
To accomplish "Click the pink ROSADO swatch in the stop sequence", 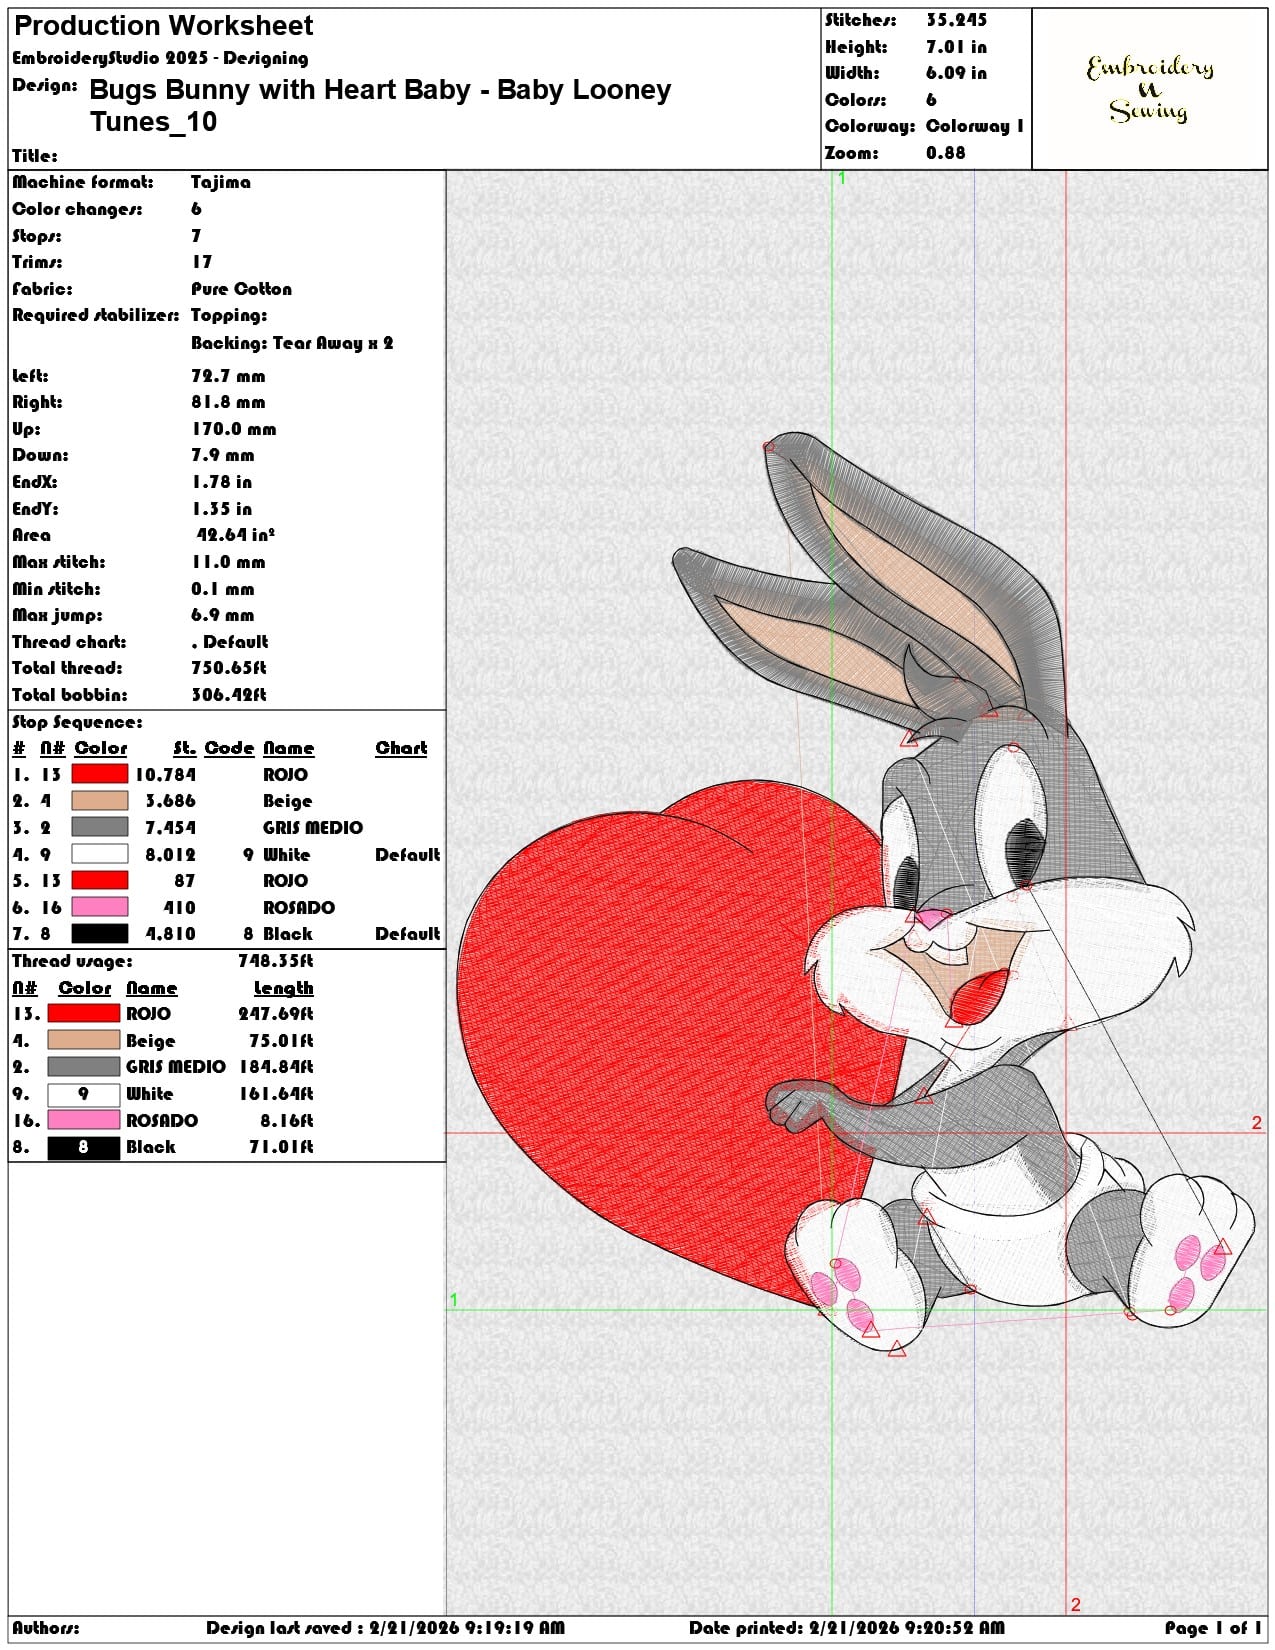I will (100, 907).
